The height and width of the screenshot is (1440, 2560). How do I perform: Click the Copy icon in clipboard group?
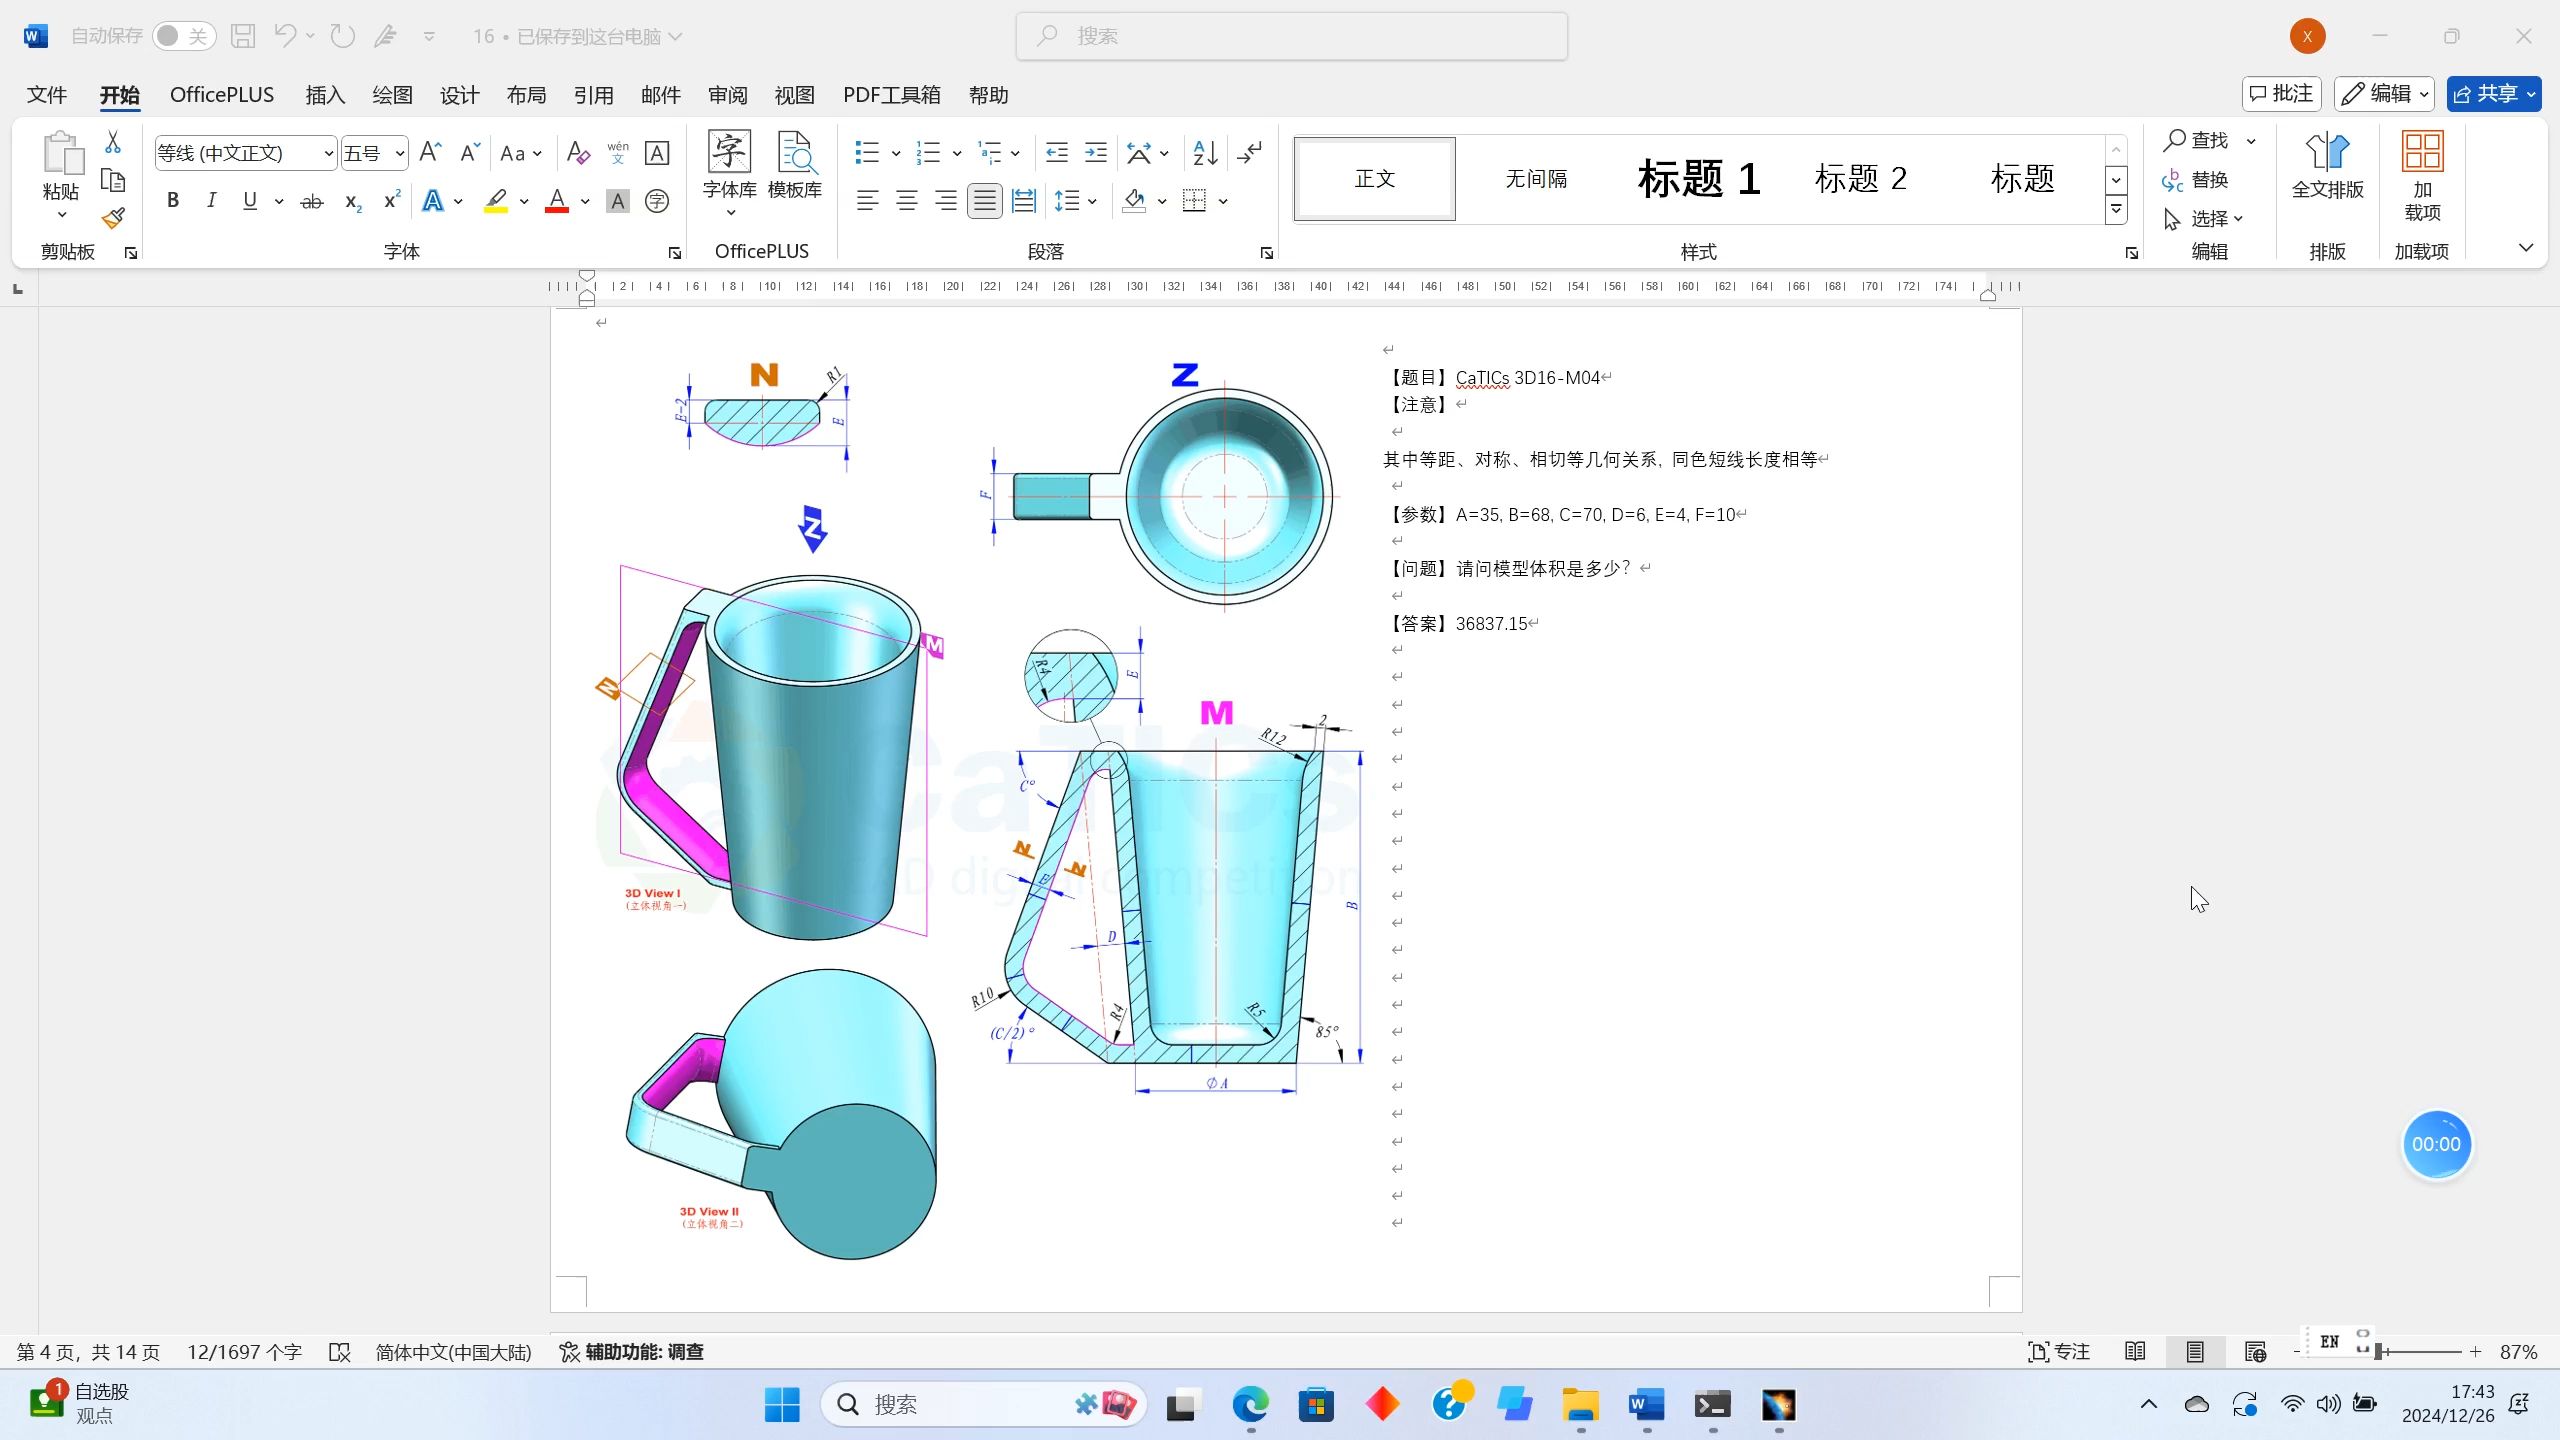pos(112,180)
